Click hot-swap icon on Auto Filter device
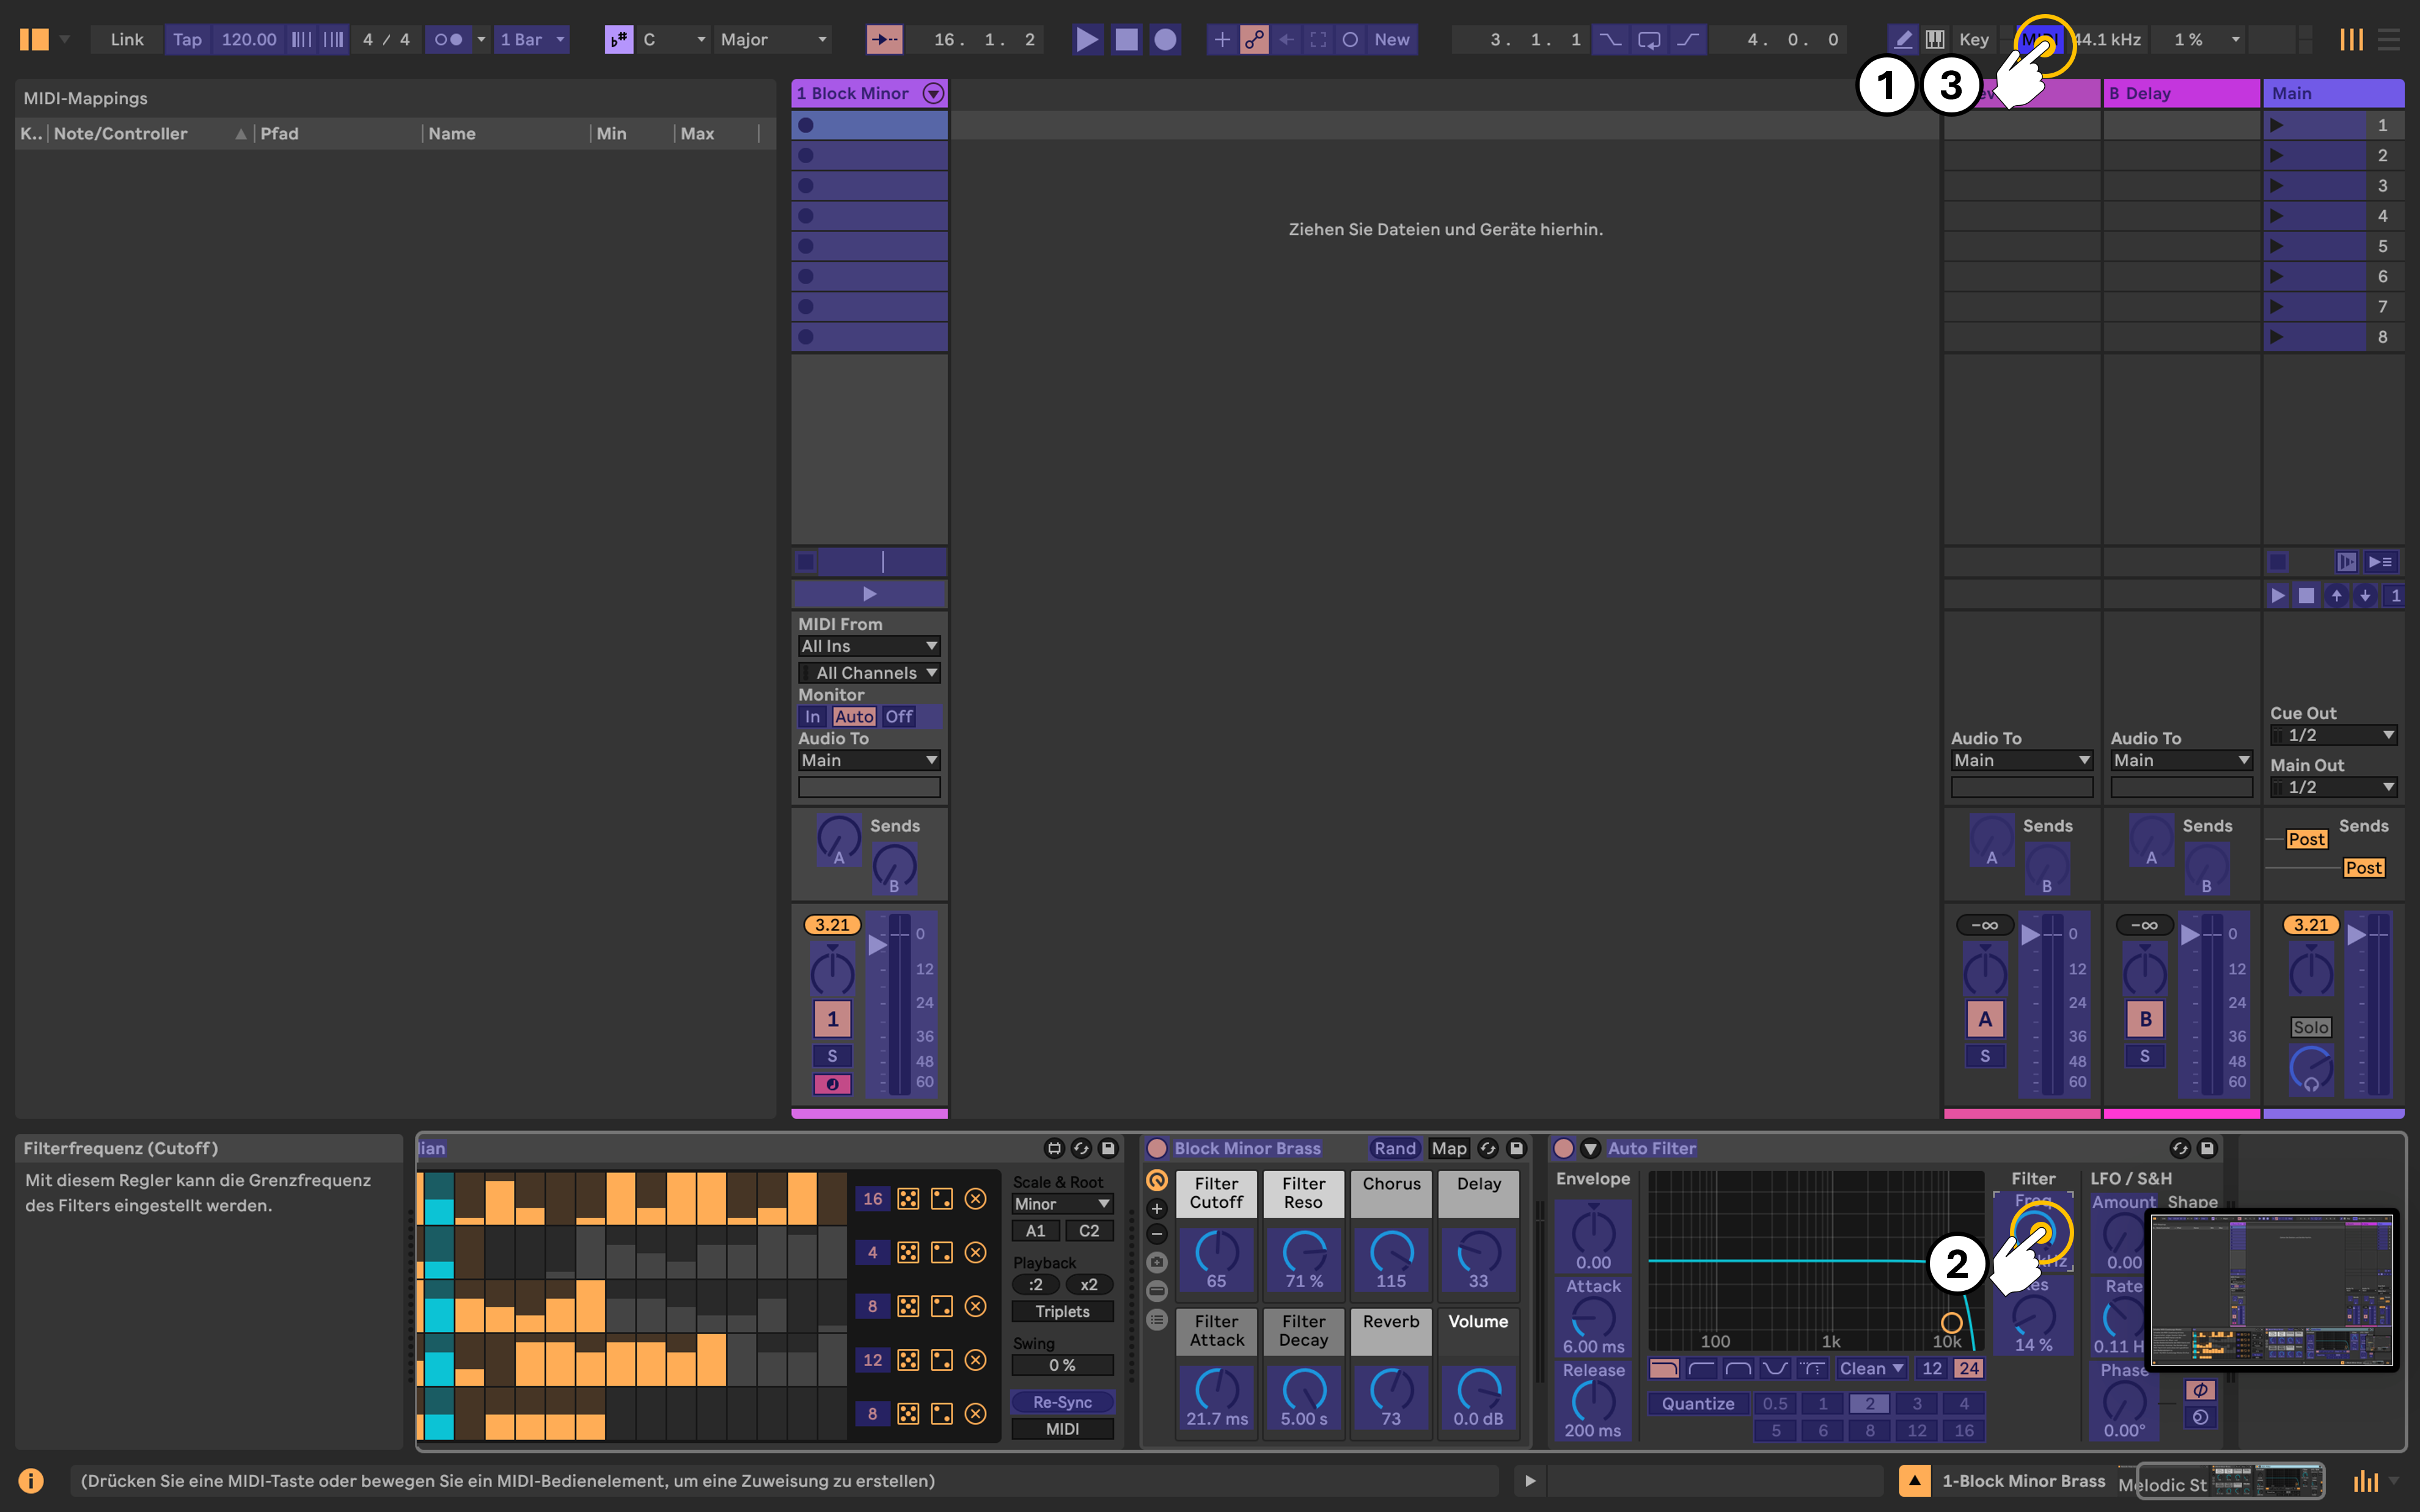This screenshot has height=1512, width=2420. (x=2180, y=1148)
